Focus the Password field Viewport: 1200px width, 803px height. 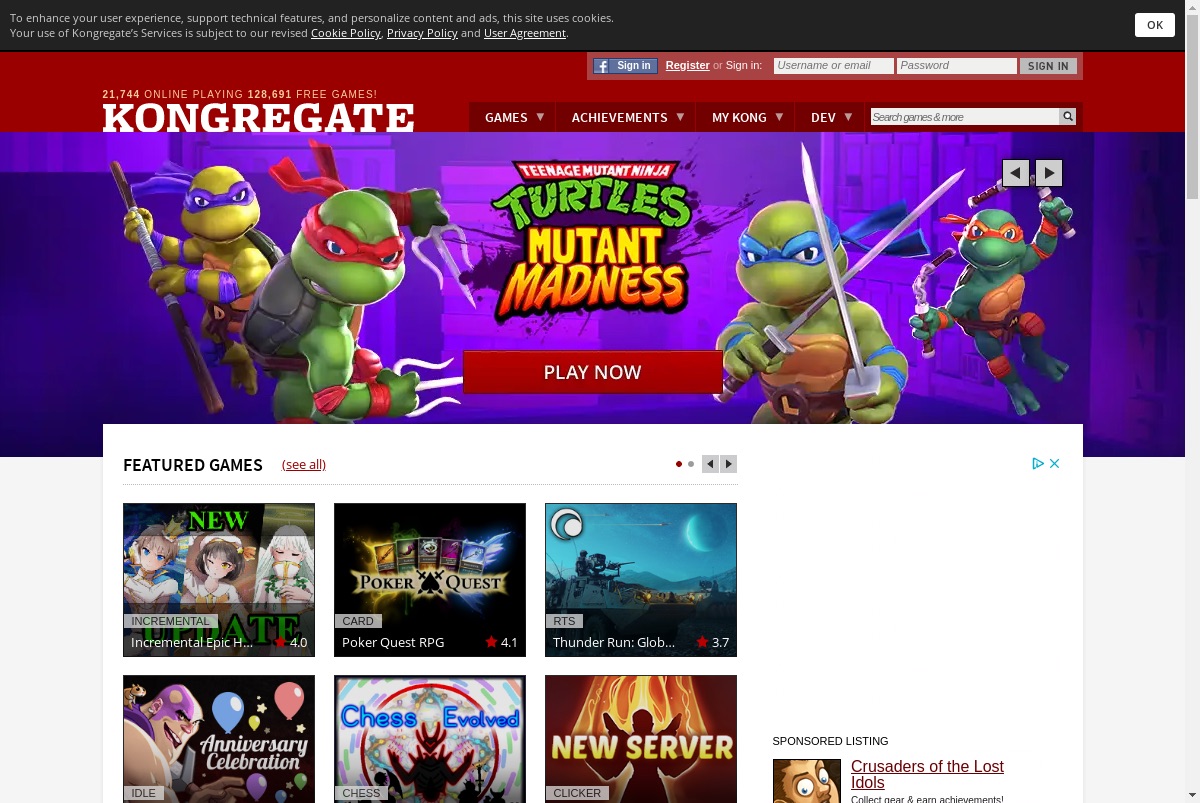click(x=957, y=66)
